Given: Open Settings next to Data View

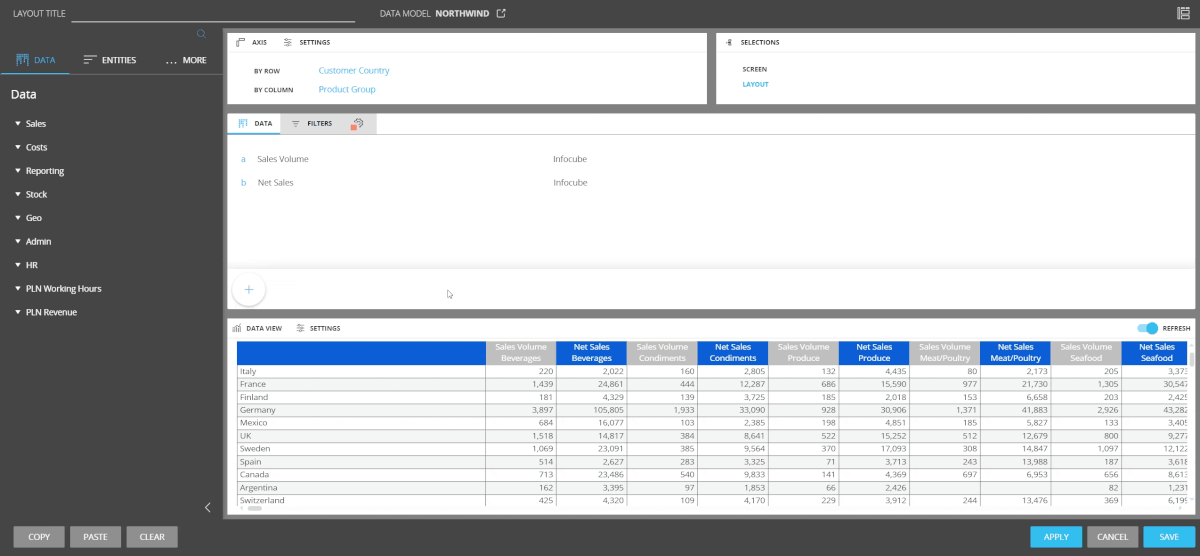Looking at the screenshot, I should coord(318,328).
